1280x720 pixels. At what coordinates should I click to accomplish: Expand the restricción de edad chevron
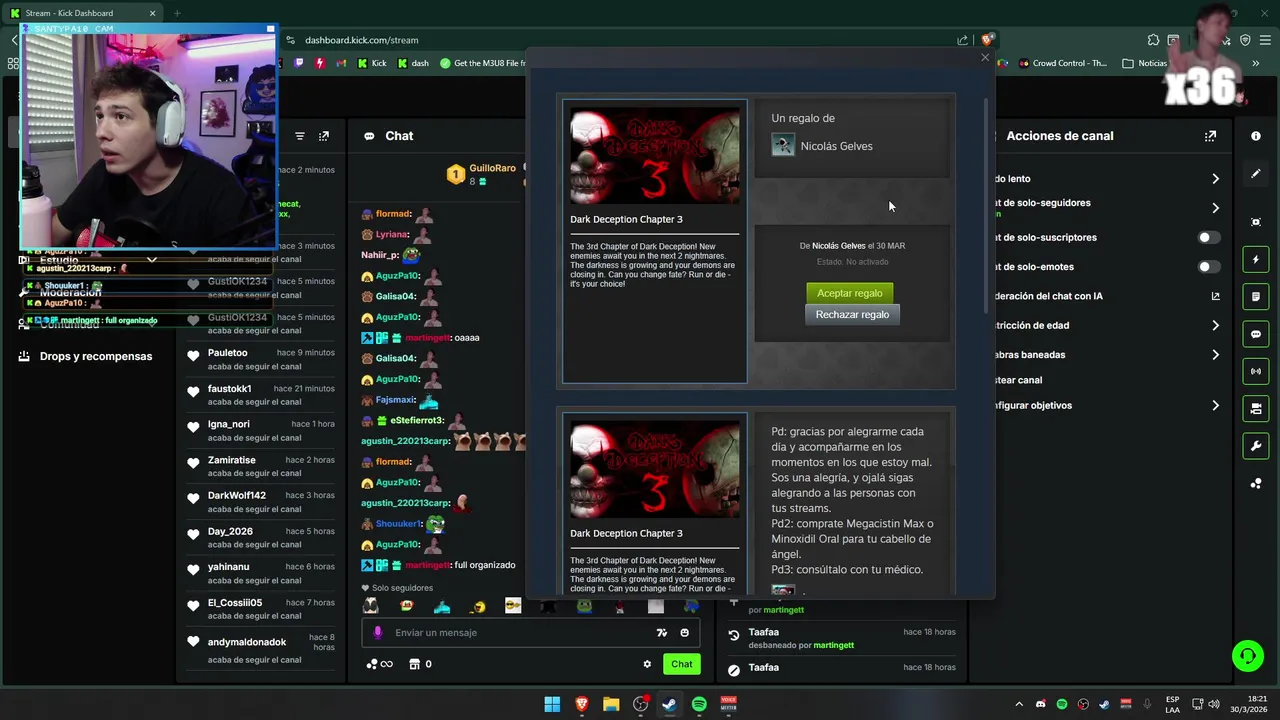1215,326
